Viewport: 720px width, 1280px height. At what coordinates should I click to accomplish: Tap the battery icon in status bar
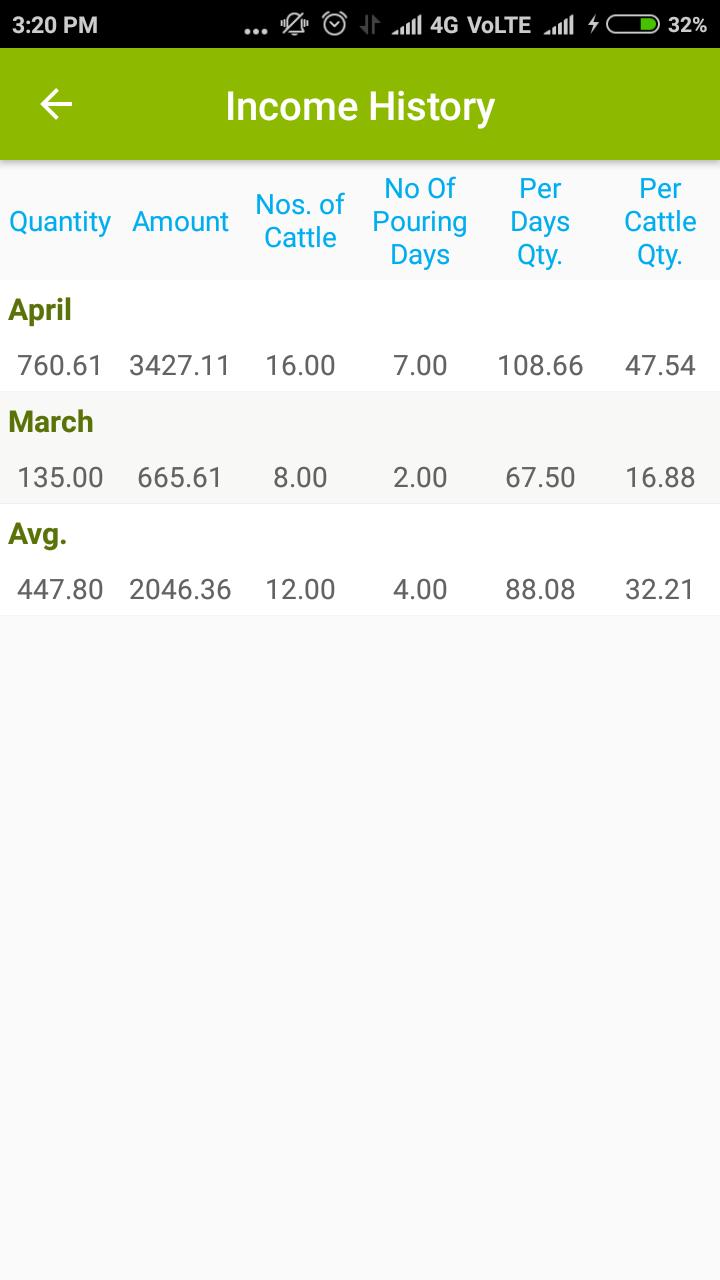click(632, 25)
